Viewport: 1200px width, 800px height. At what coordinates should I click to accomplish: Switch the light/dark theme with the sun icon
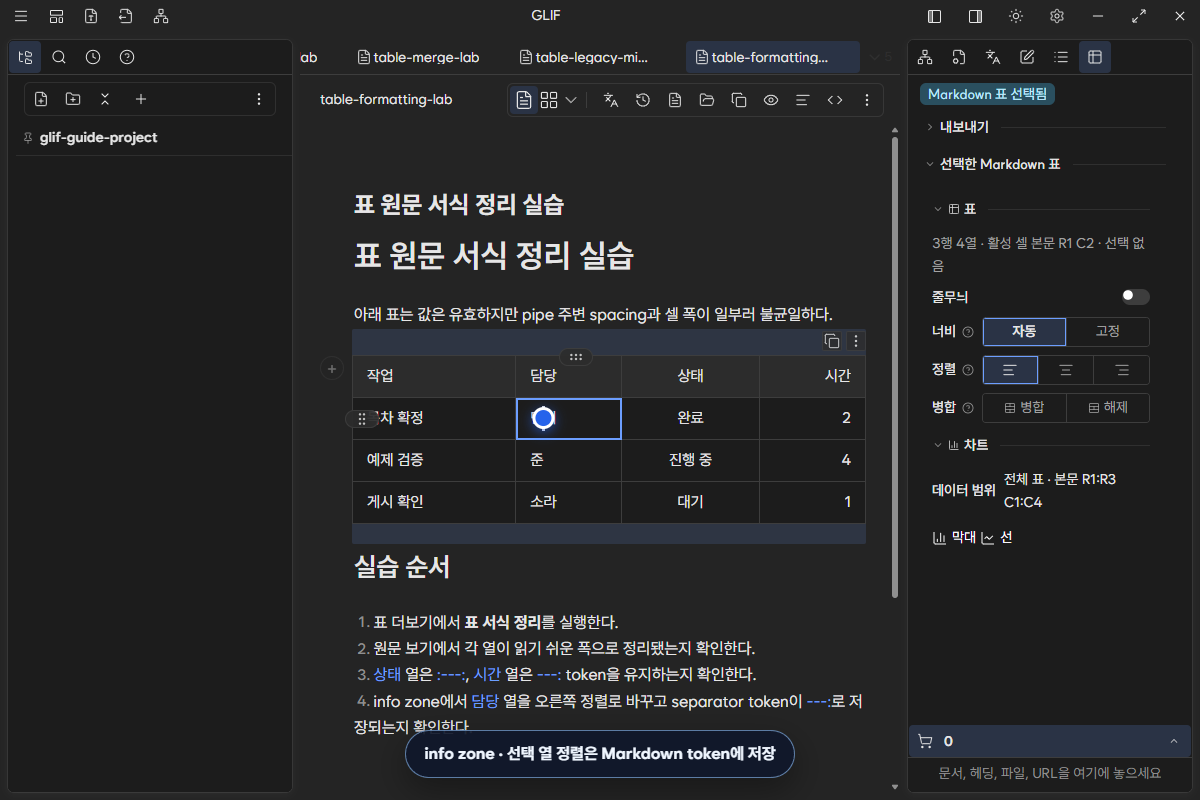point(1016,16)
